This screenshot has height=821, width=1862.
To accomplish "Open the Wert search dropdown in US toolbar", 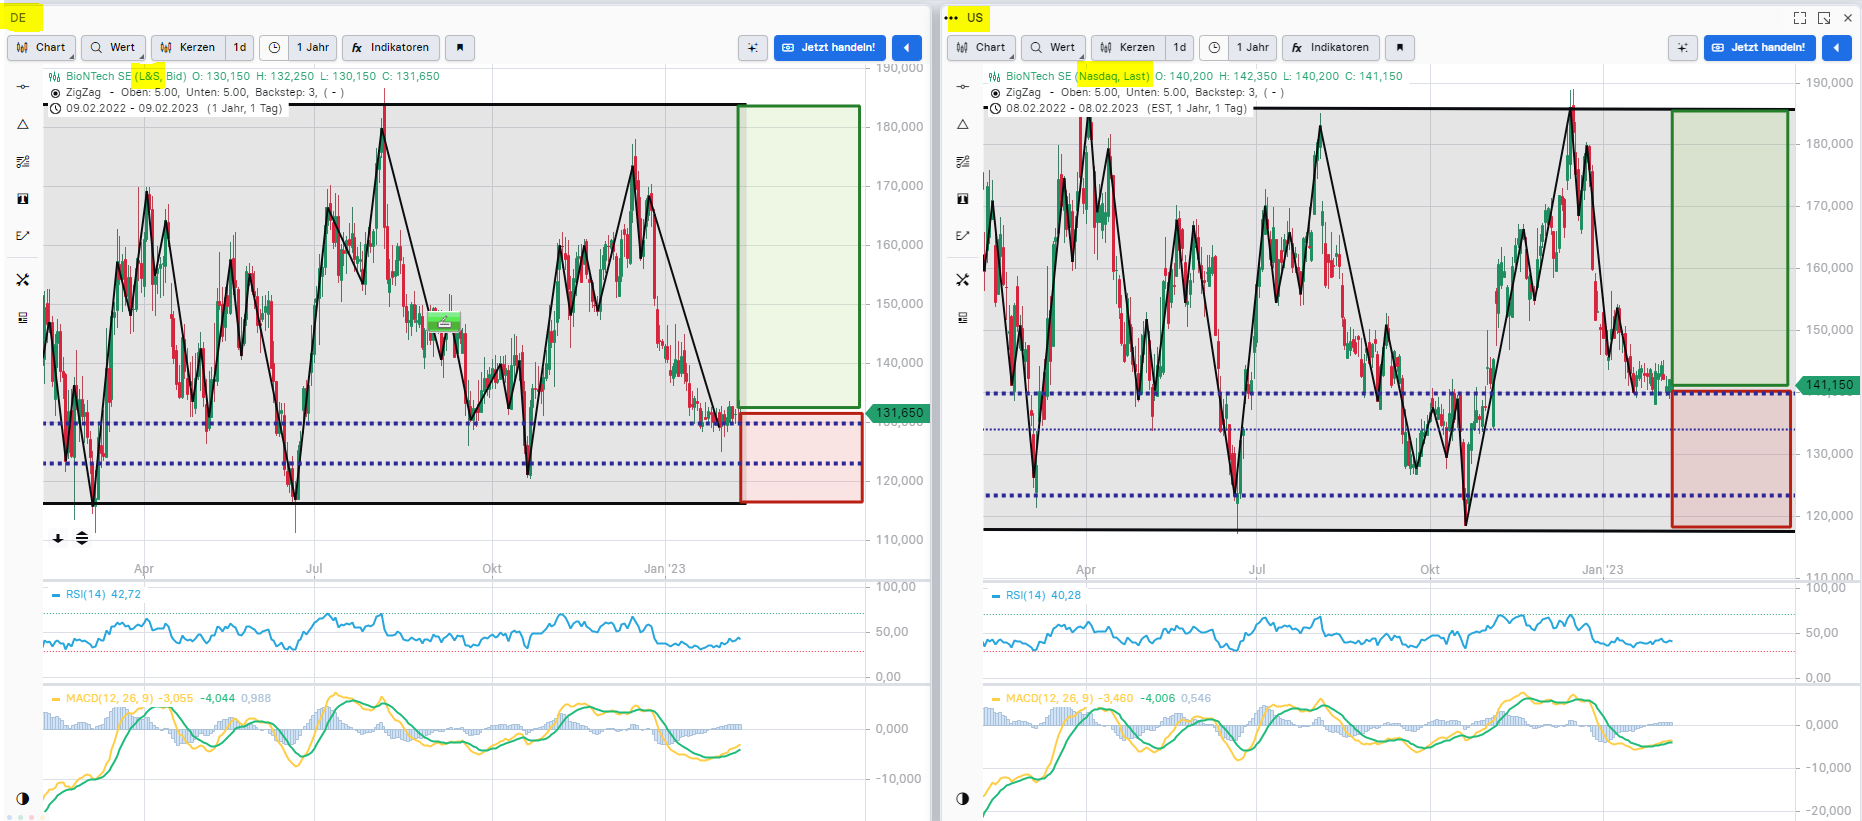I will tap(1053, 47).
